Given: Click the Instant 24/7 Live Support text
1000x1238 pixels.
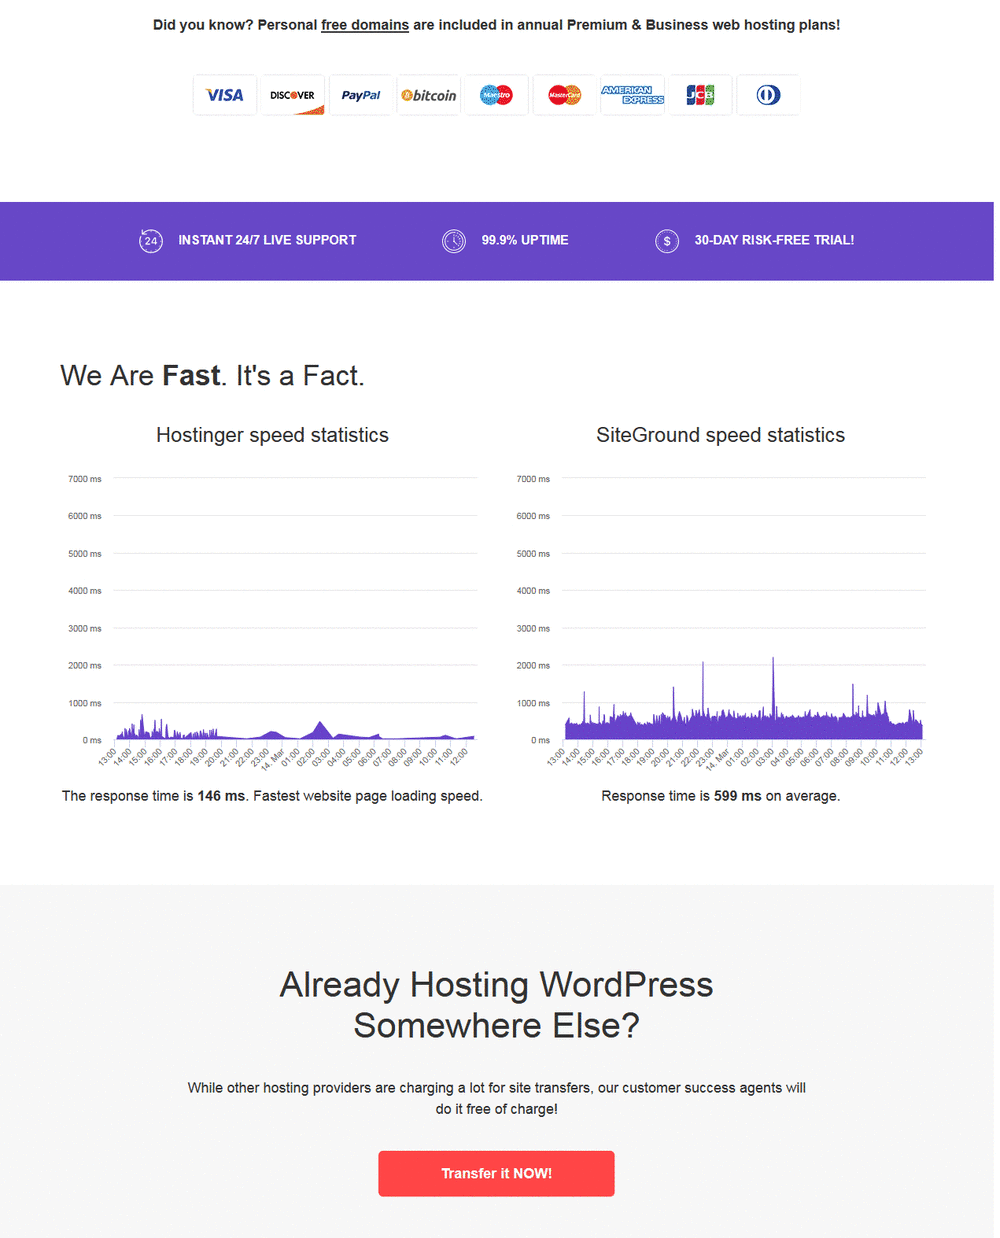Looking at the screenshot, I should click(x=267, y=240).
